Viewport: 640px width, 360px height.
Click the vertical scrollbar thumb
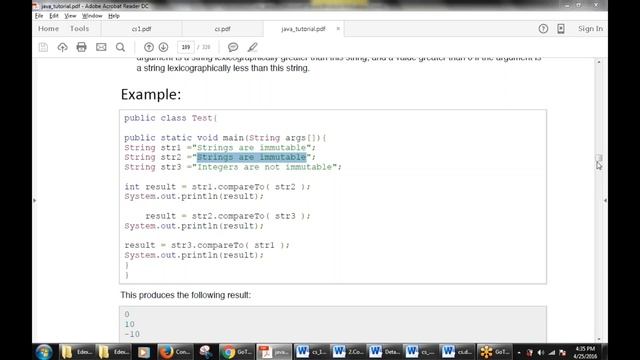click(599, 158)
